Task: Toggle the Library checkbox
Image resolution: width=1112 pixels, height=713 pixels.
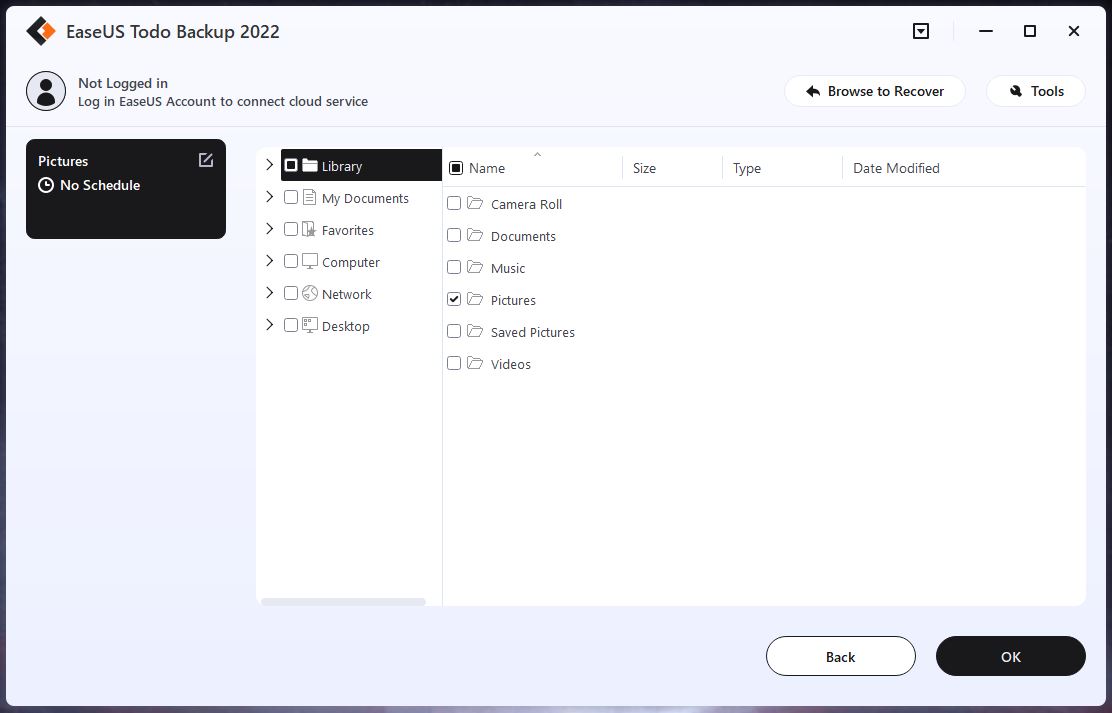Action: (x=291, y=165)
